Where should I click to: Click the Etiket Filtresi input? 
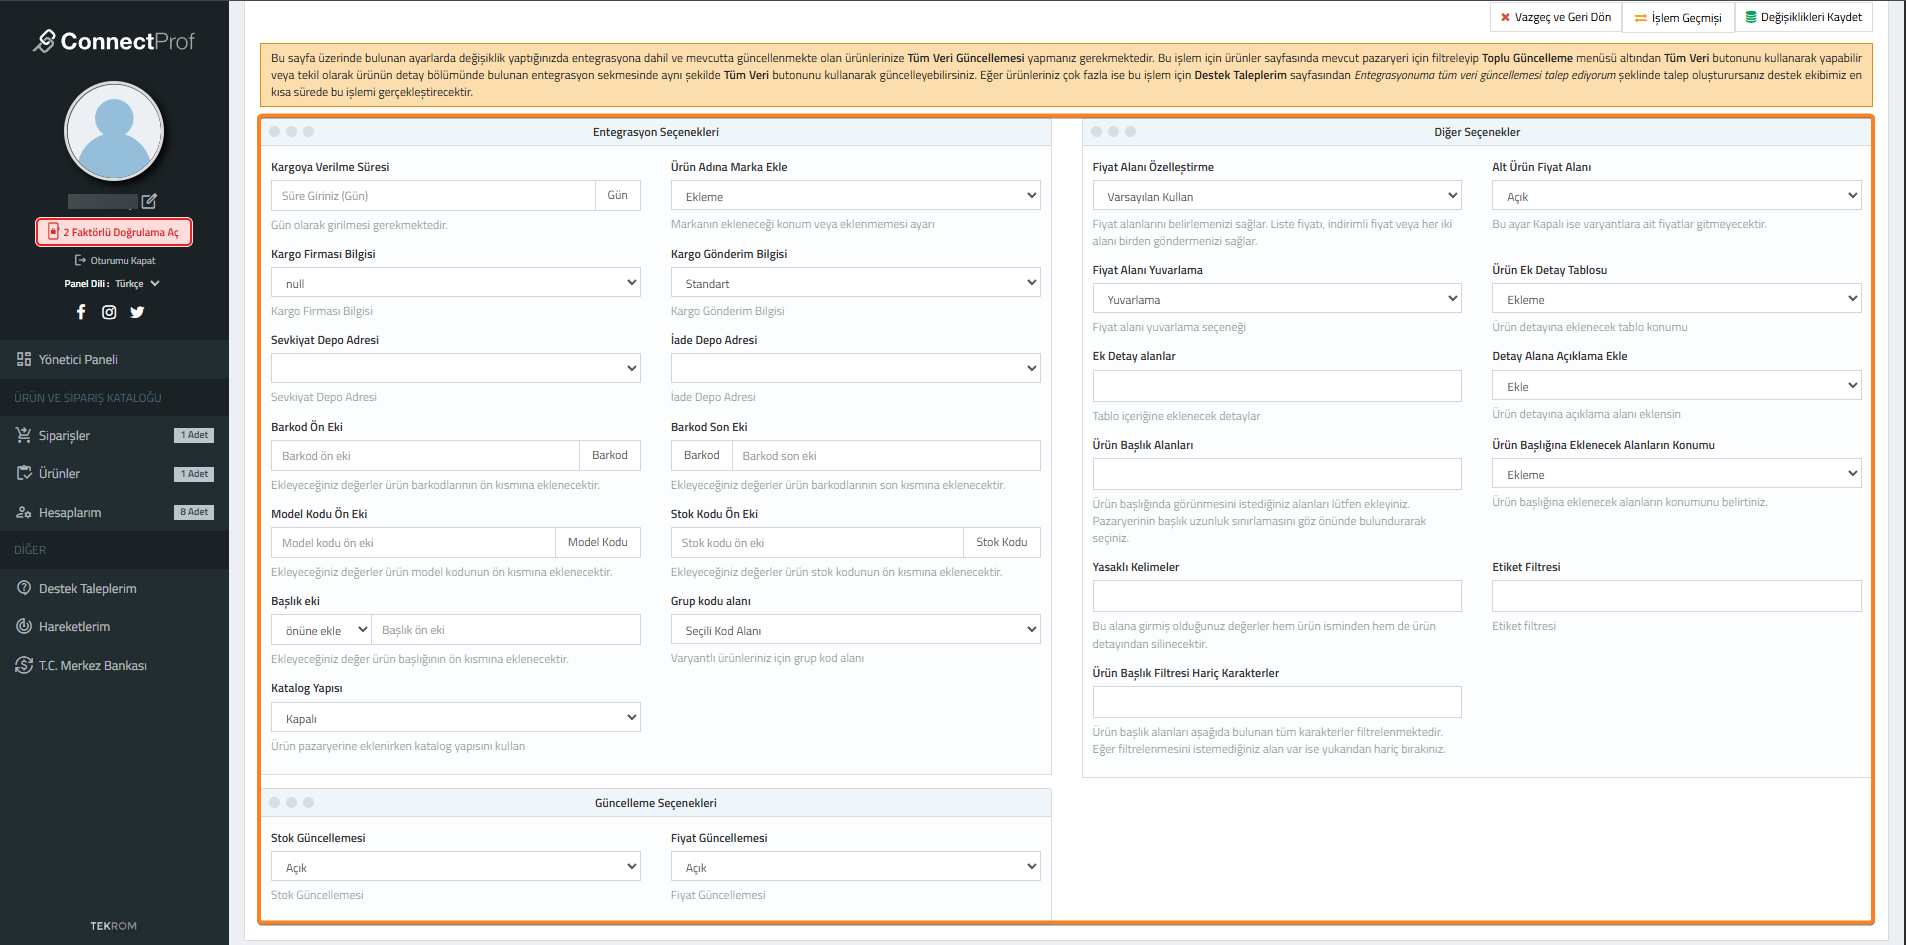click(1677, 596)
